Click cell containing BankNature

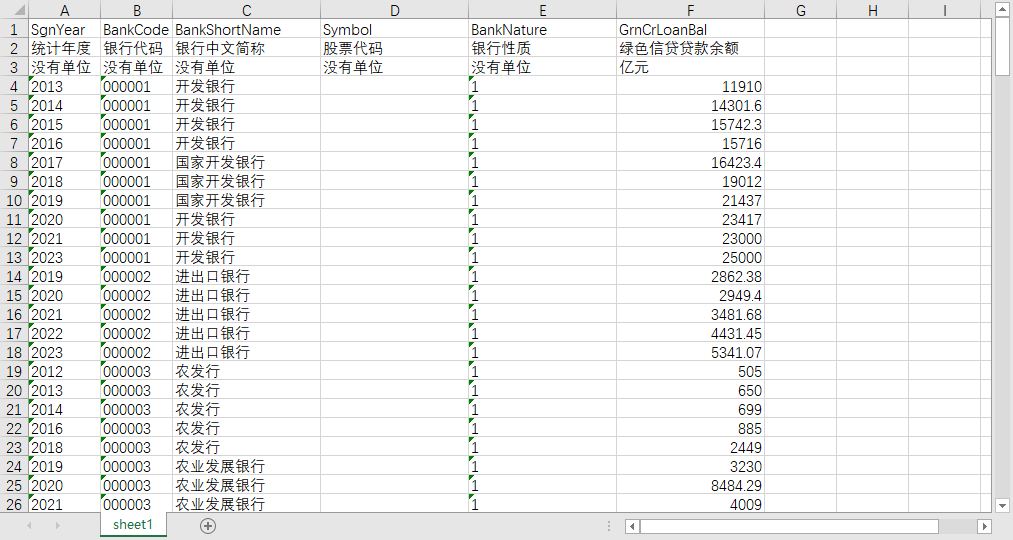[x=543, y=29]
